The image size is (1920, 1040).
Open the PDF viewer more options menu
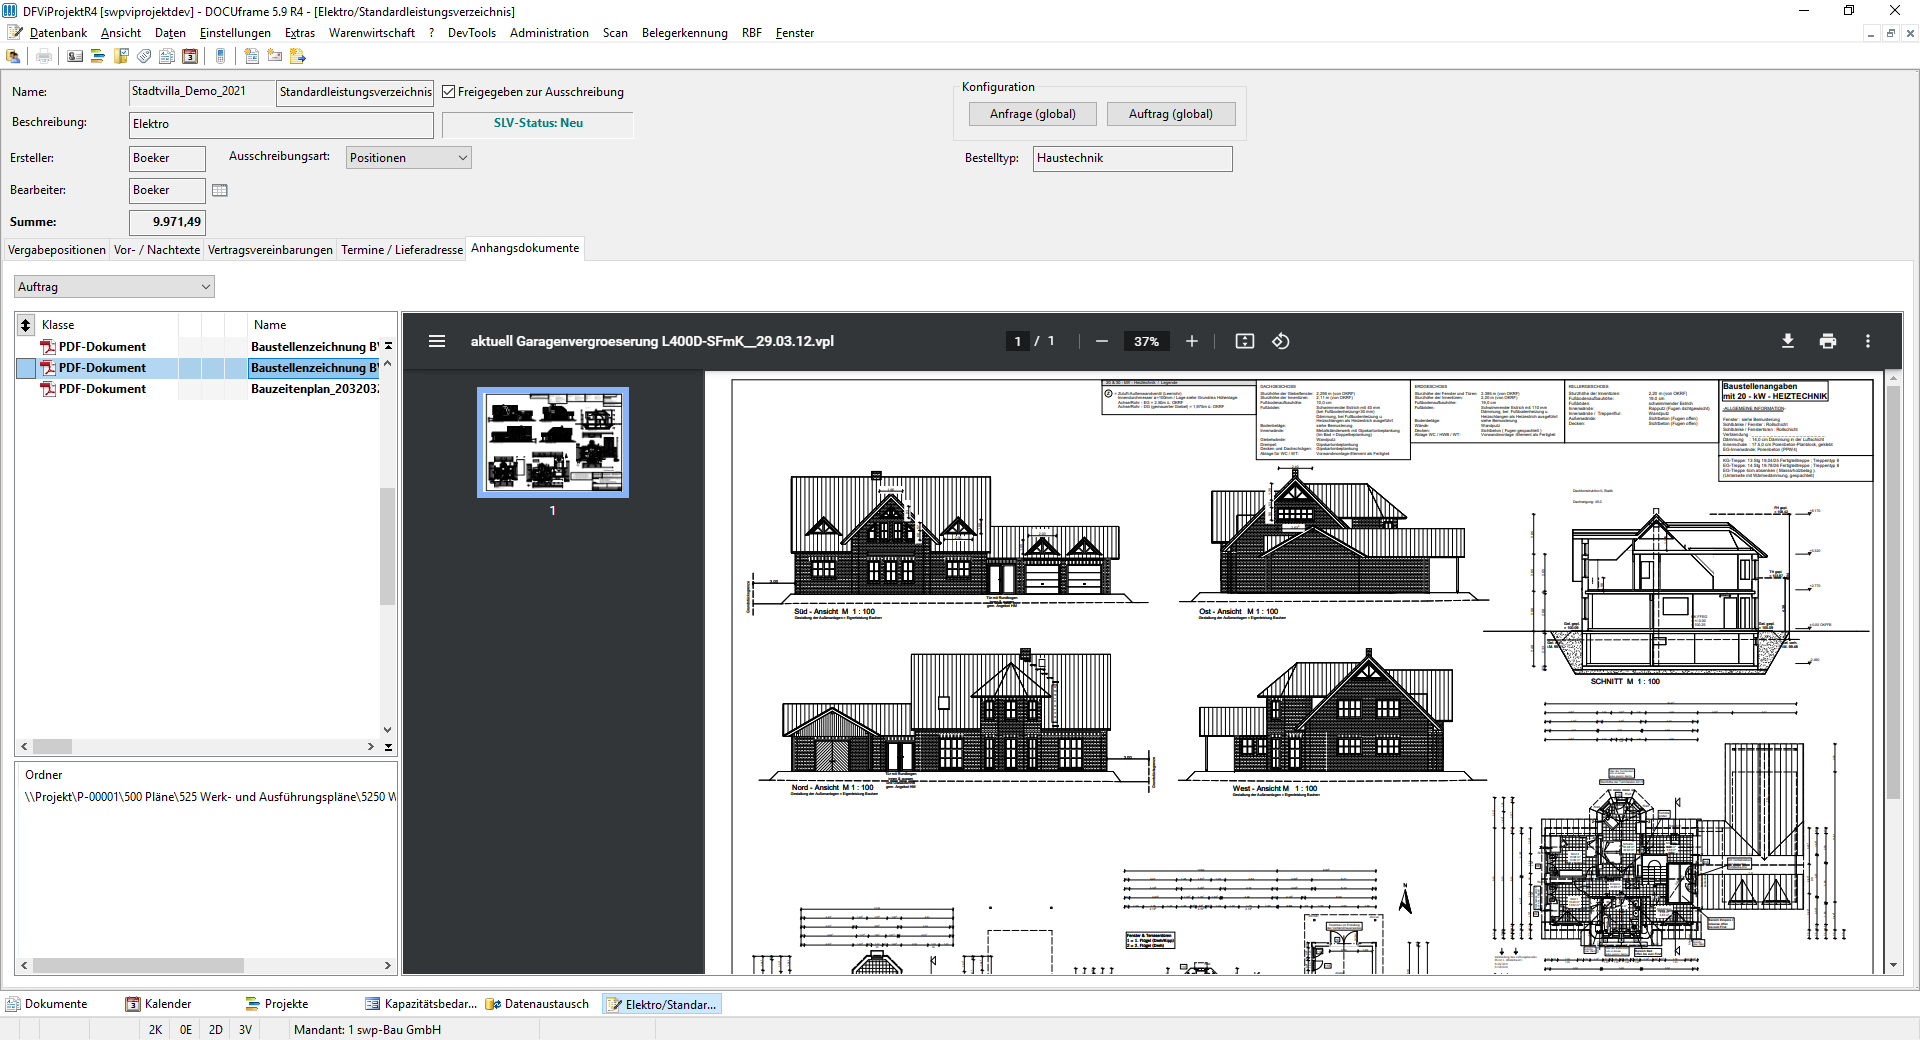tap(1868, 341)
